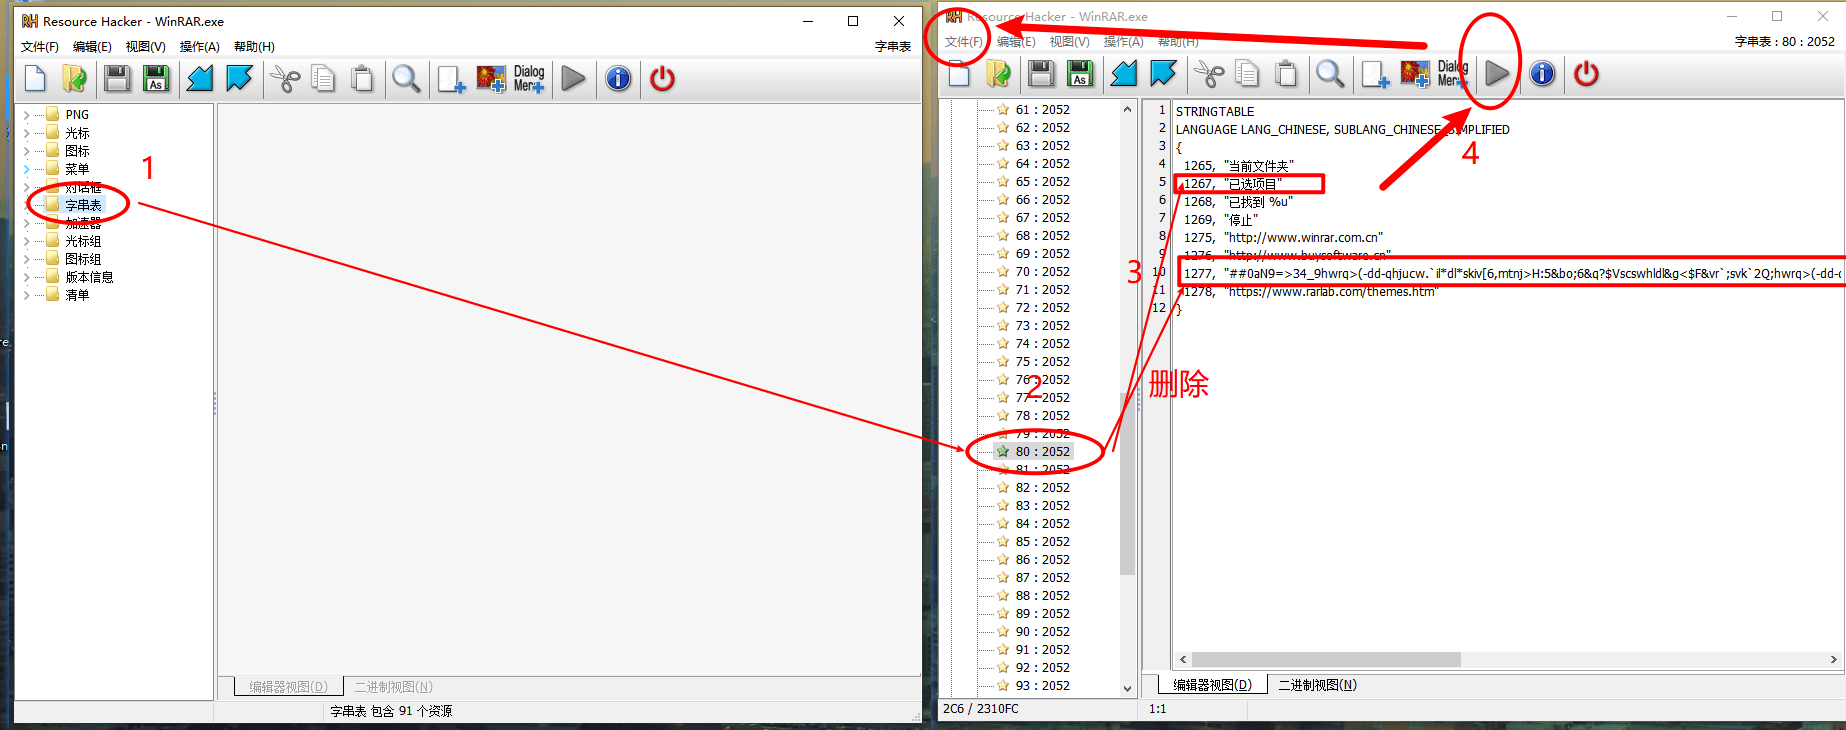Click Cut scissors icon in left window toolbar
This screenshot has width=1846, height=730.
pyautogui.click(x=285, y=78)
